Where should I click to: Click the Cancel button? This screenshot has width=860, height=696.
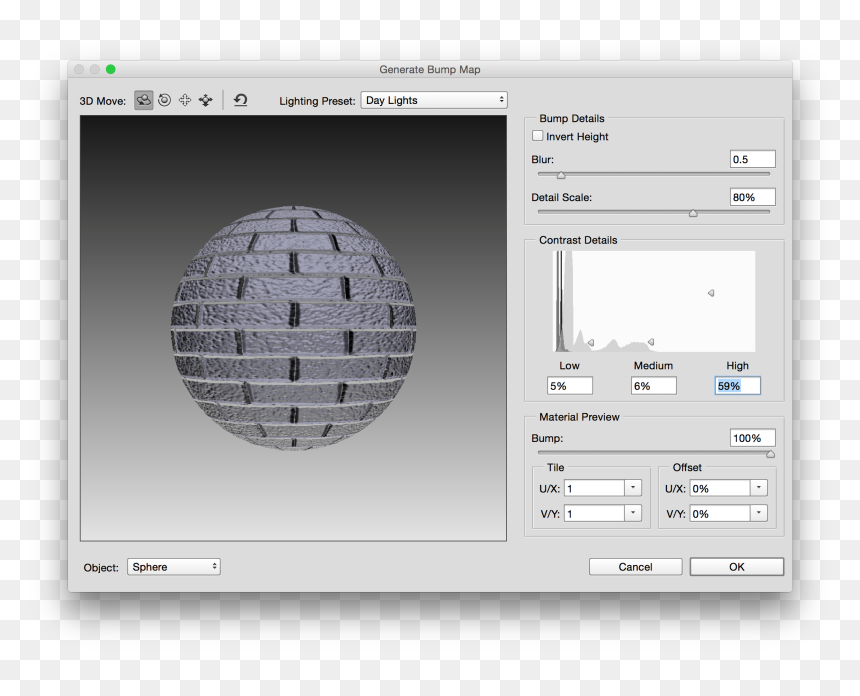[636, 567]
